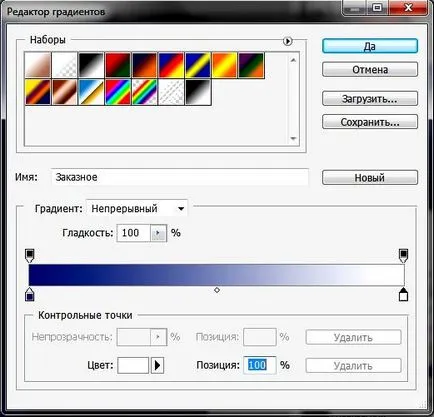Choose the rainbow spectrum gradient preset

[x=118, y=92]
